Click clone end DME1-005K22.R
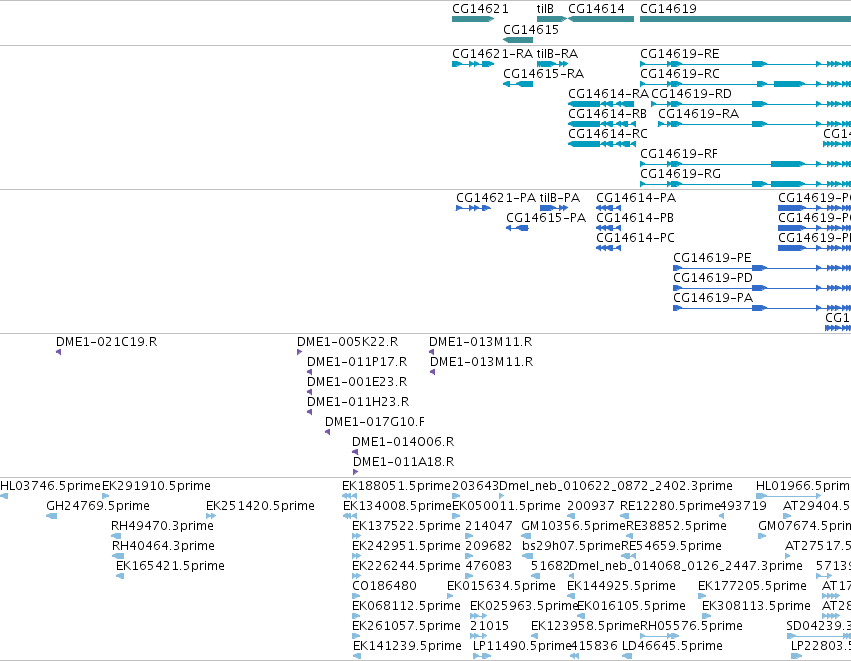The image size is (851, 661). coord(347,342)
